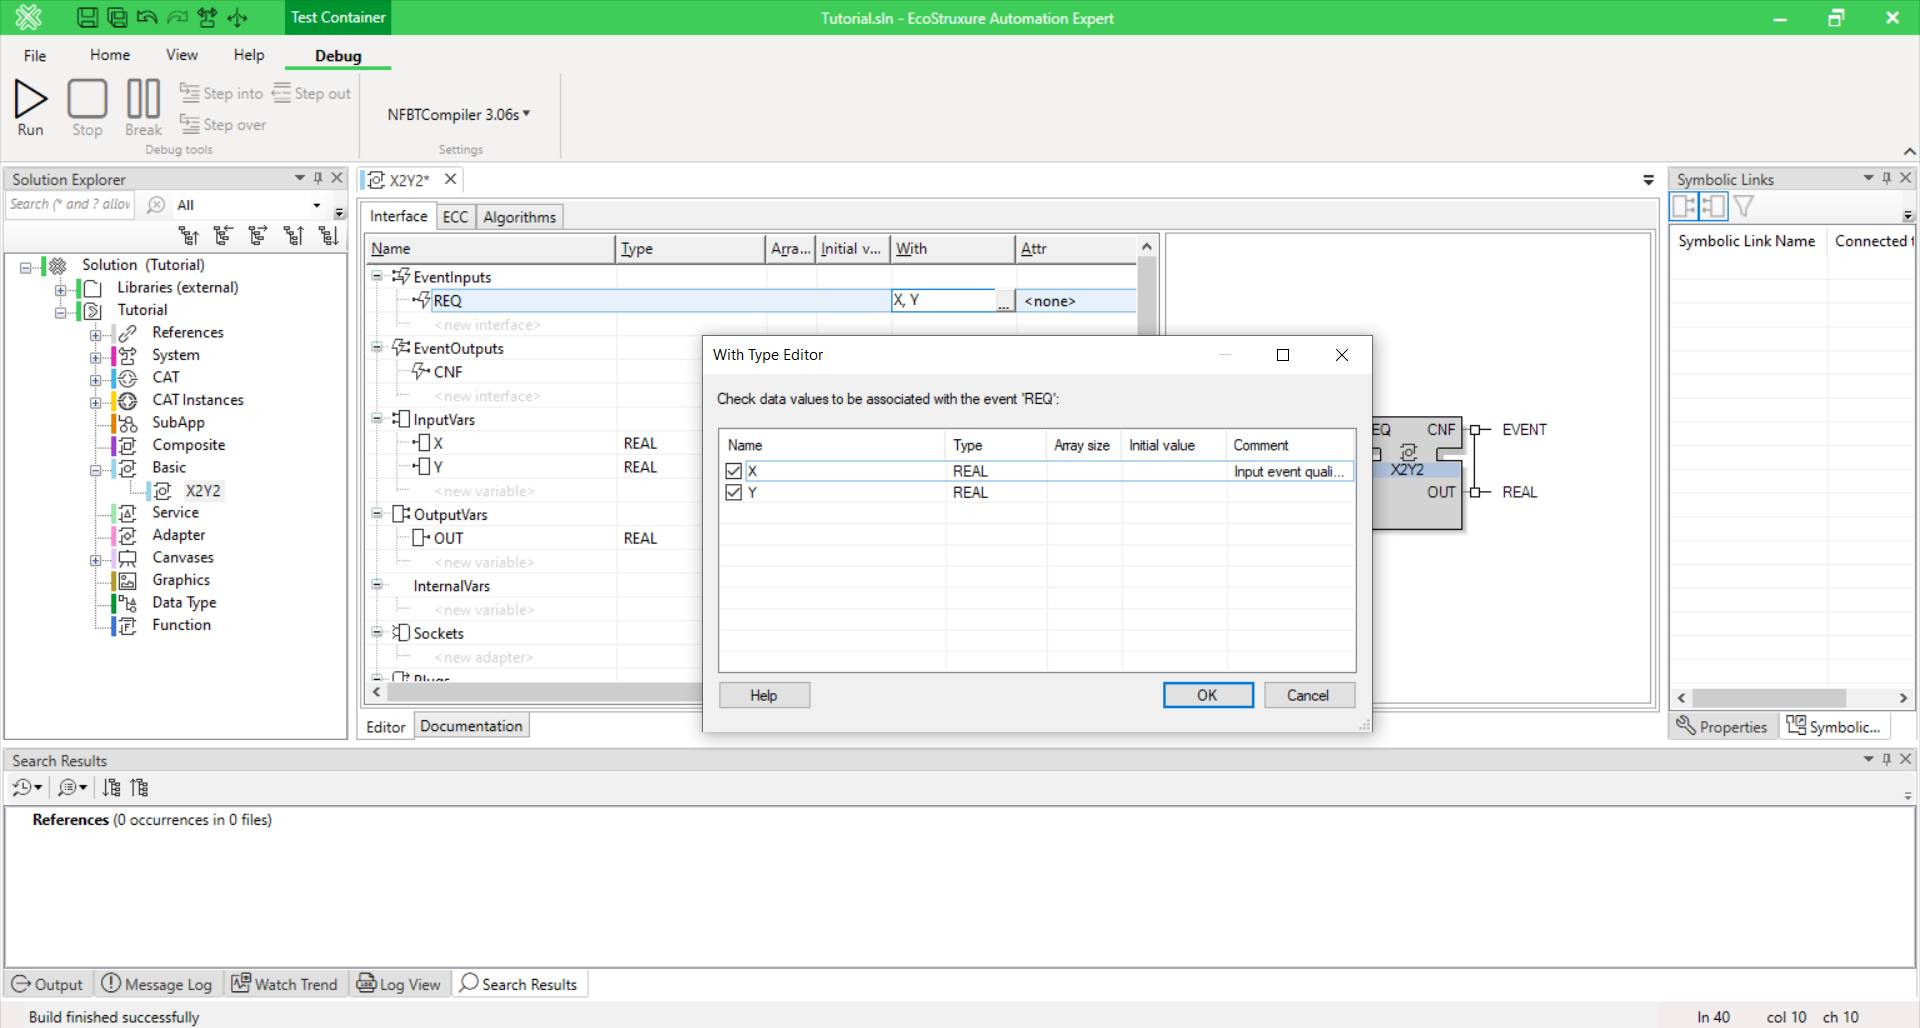
Task: Expand the Canvases node
Action: point(95,560)
